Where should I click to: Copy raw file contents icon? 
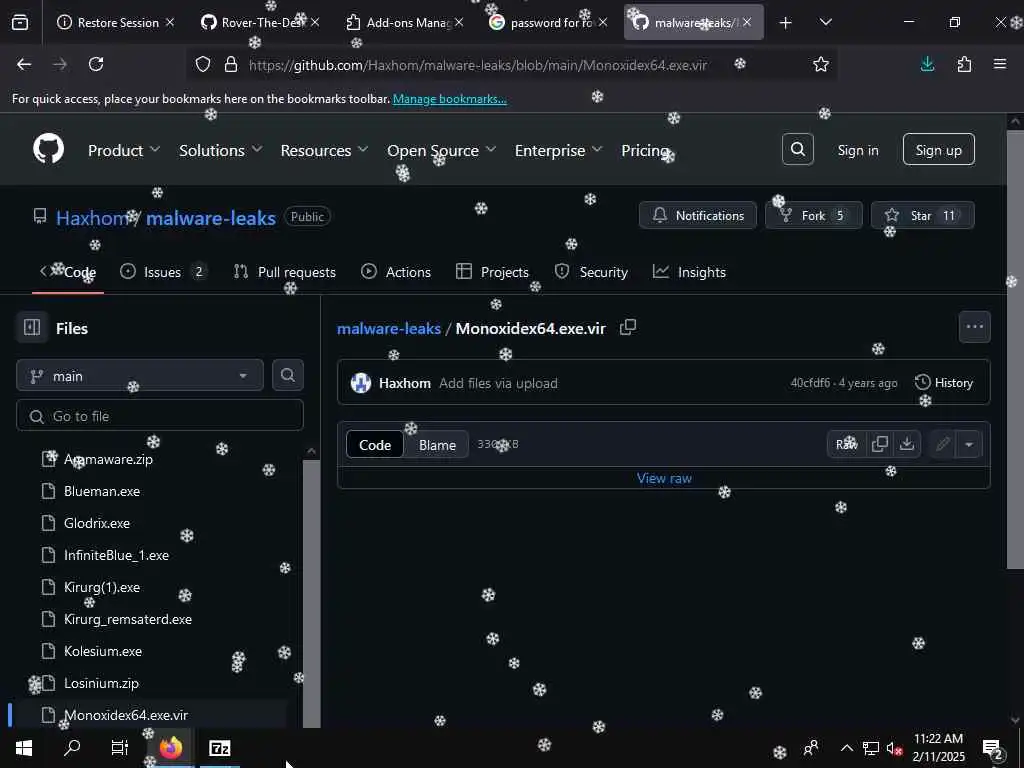pyautogui.click(x=880, y=444)
